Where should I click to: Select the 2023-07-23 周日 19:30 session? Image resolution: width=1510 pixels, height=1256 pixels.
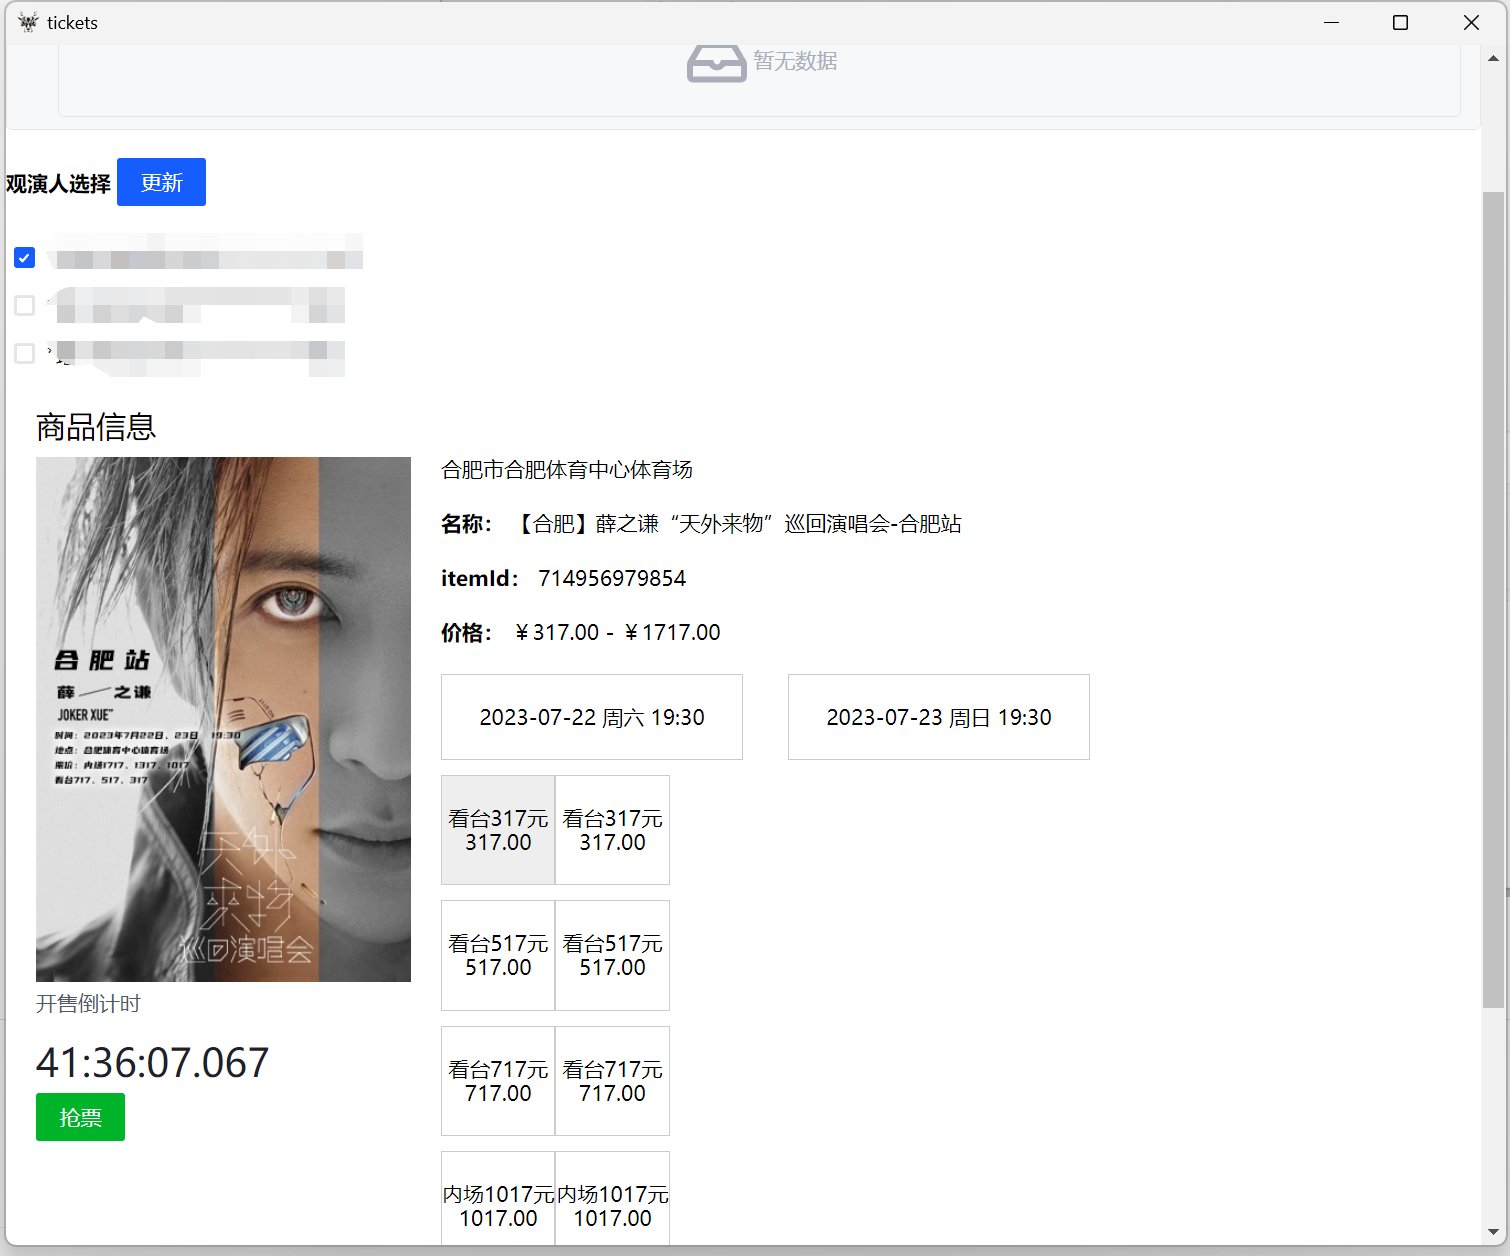(939, 717)
